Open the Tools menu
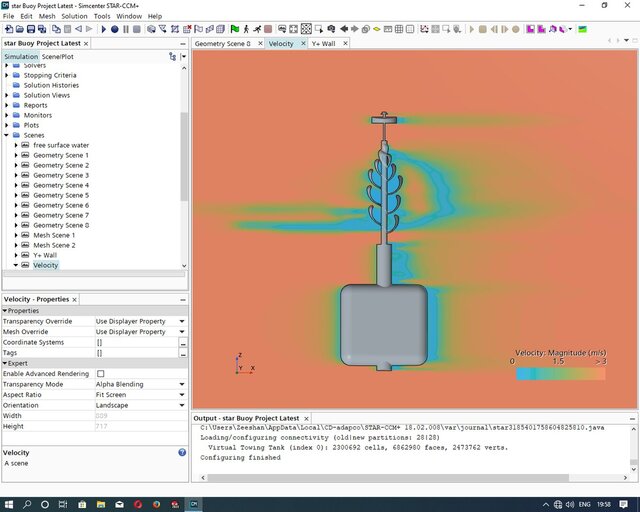 pyautogui.click(x=102, y=16)
